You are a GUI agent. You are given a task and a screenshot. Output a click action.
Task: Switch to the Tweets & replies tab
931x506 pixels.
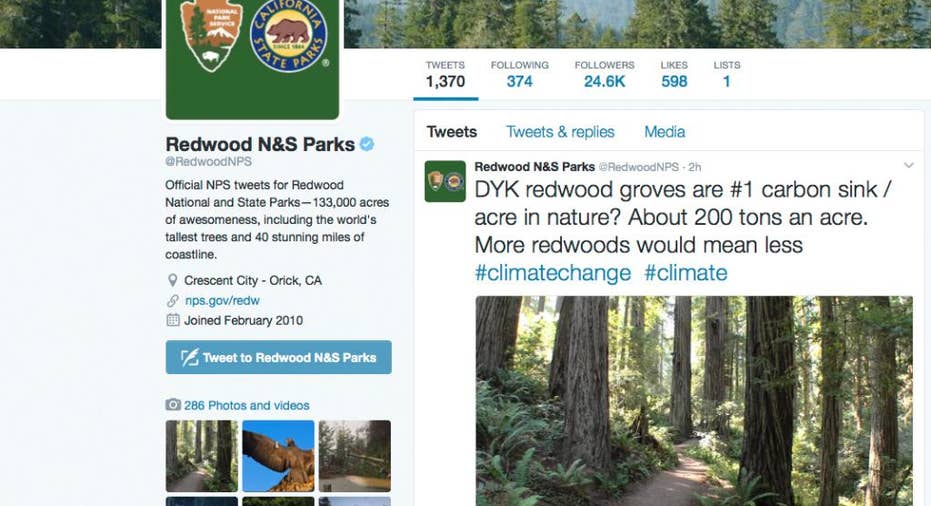coord(560,132)
